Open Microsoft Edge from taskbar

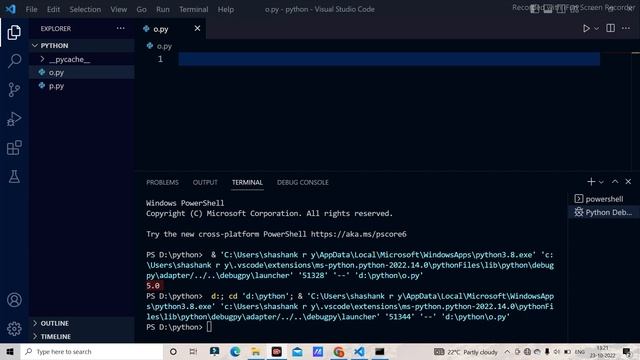(x=235, y=352)
